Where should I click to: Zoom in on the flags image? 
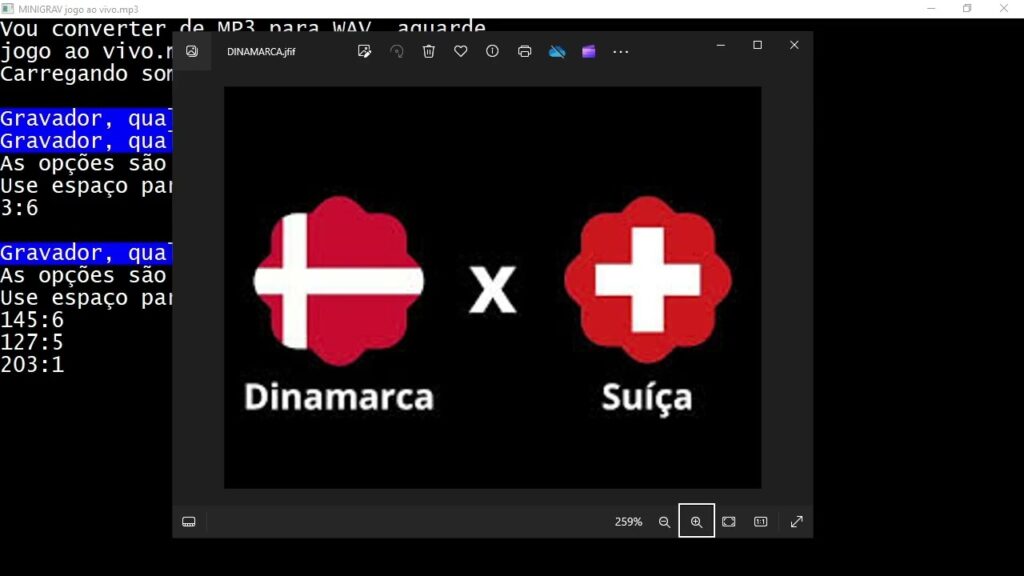tap(696, 521)
